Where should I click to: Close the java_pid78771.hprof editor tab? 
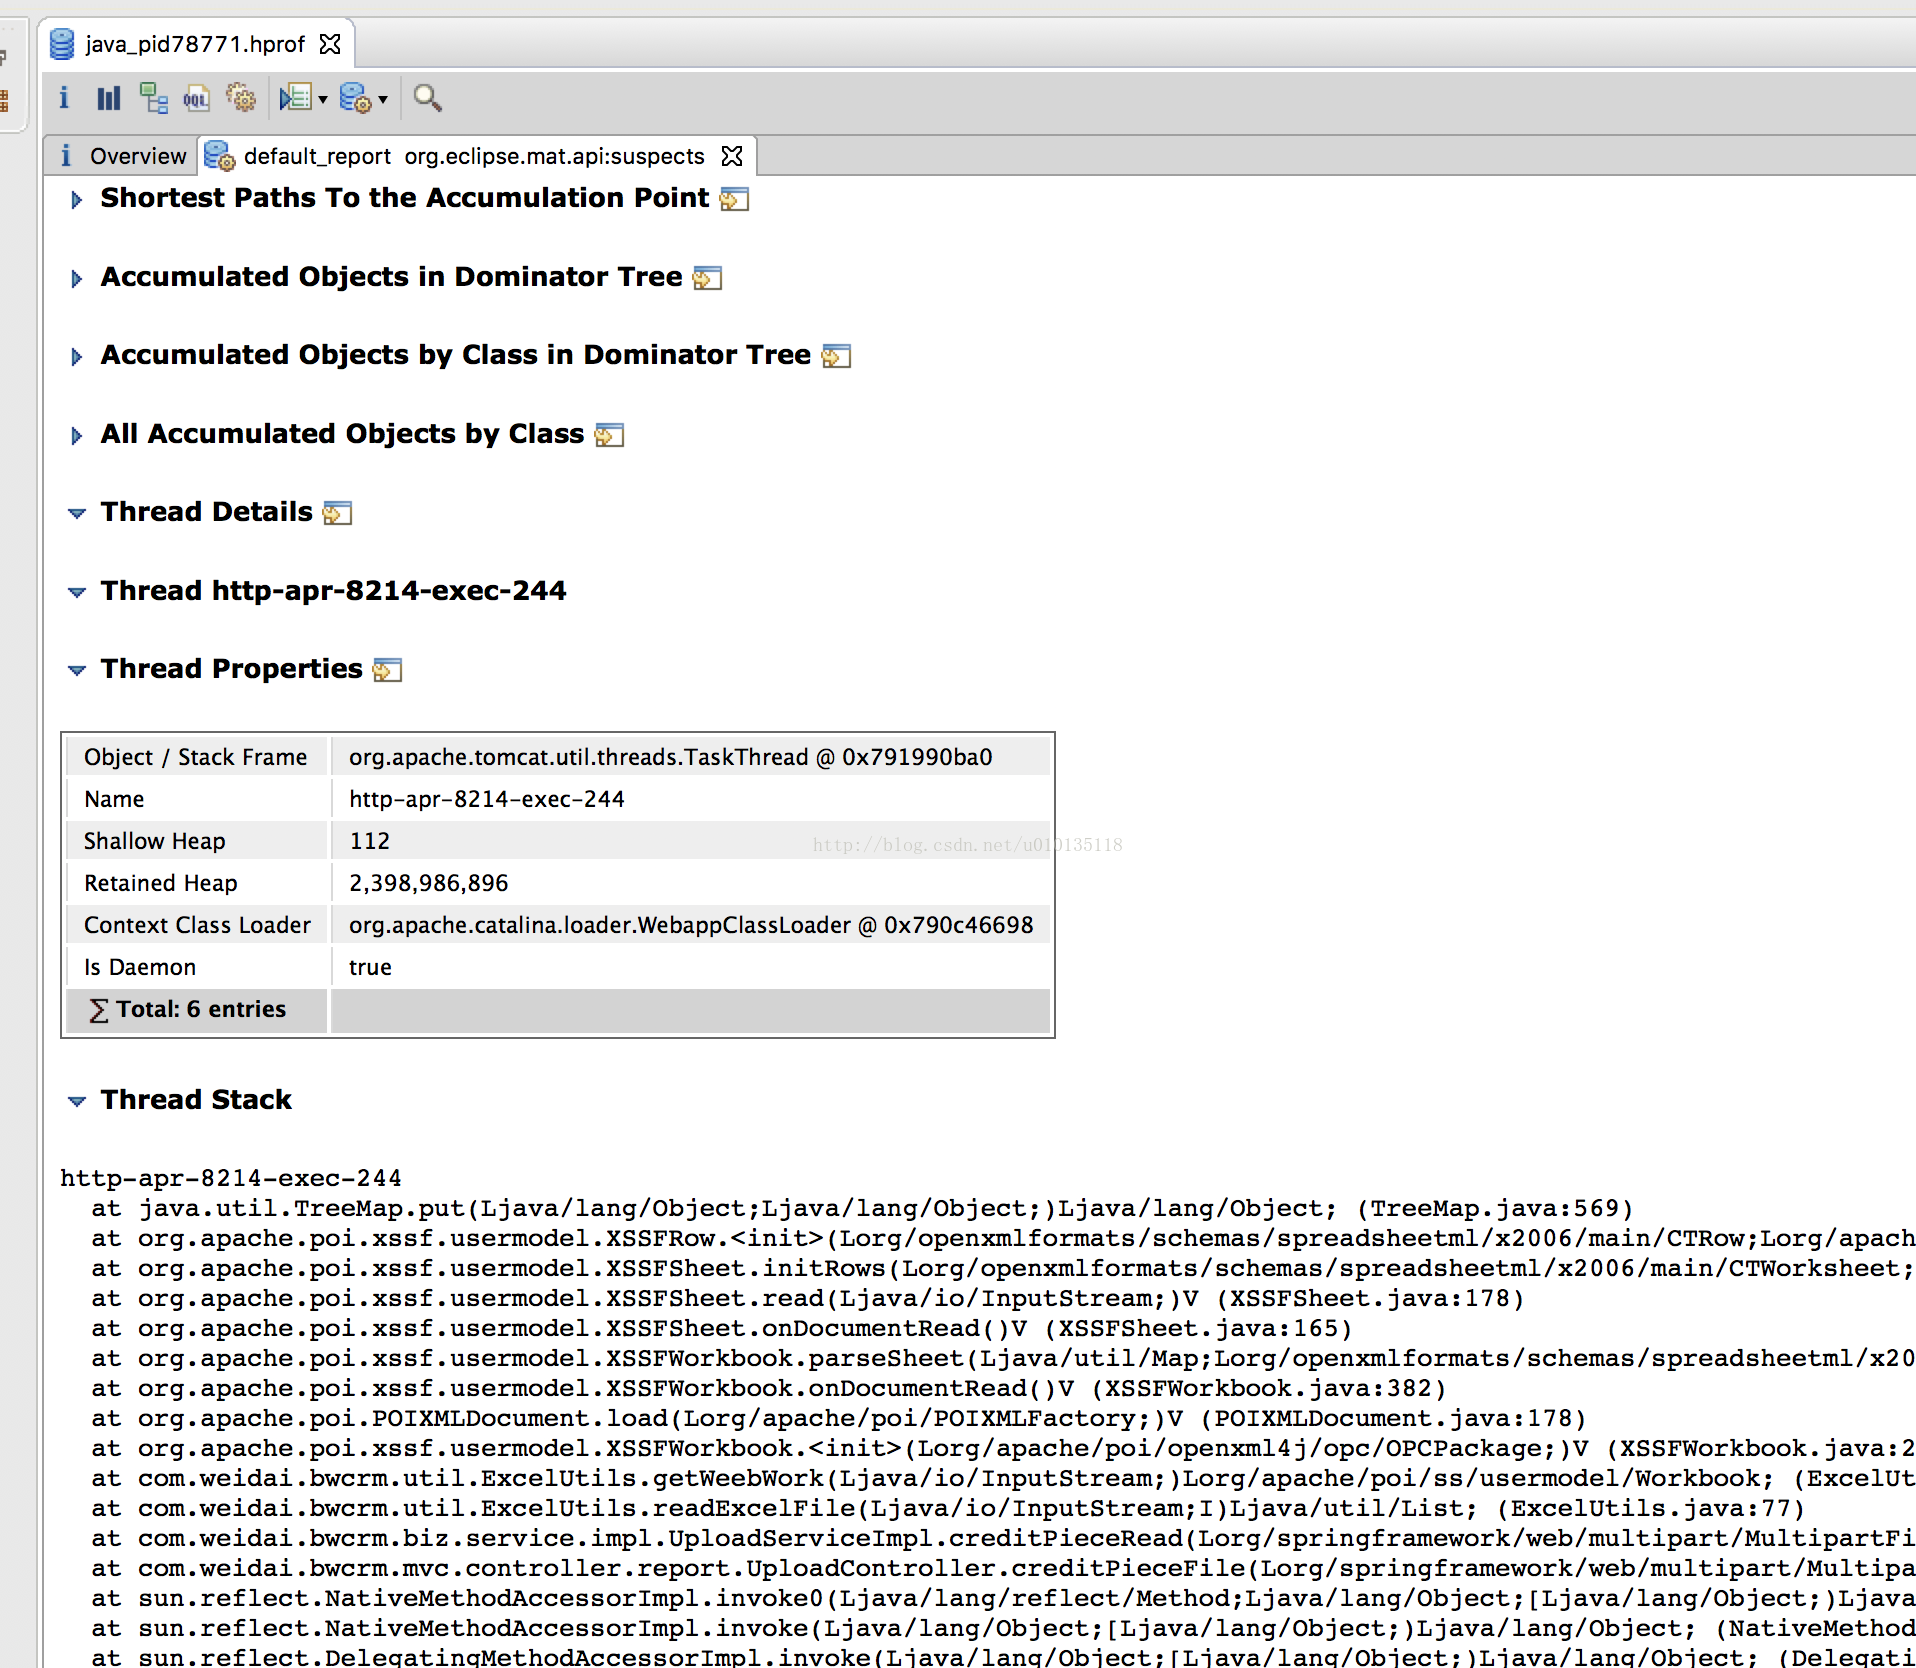(x=330, y=44)
